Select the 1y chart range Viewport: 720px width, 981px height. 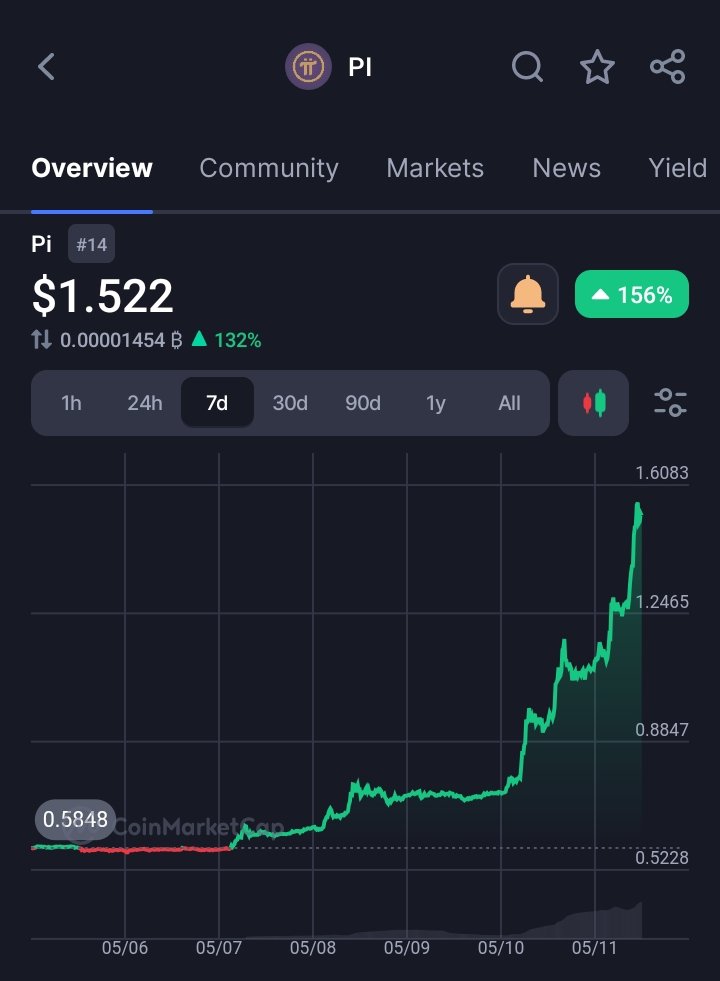(436, 403)
